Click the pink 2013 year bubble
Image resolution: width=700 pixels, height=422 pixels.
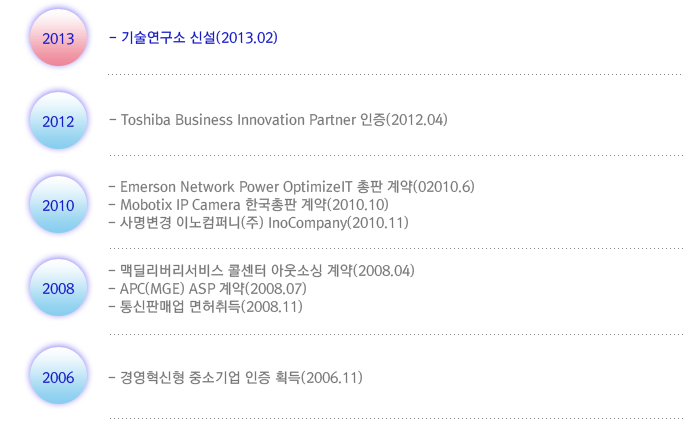coord(58,38)
